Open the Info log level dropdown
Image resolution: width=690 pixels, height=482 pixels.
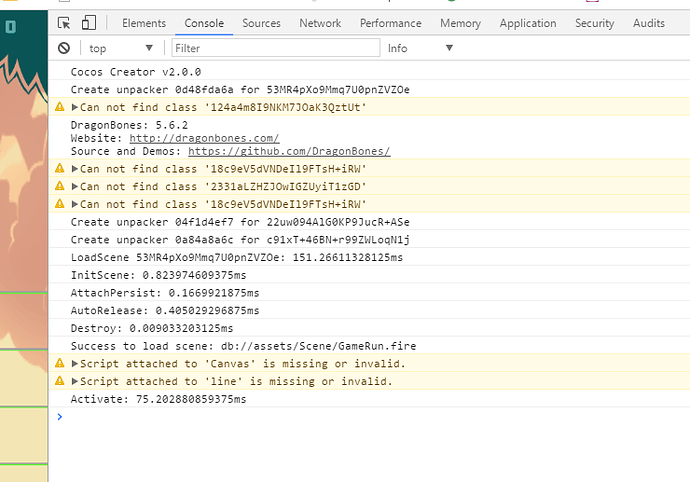click(x=420, y=48)
